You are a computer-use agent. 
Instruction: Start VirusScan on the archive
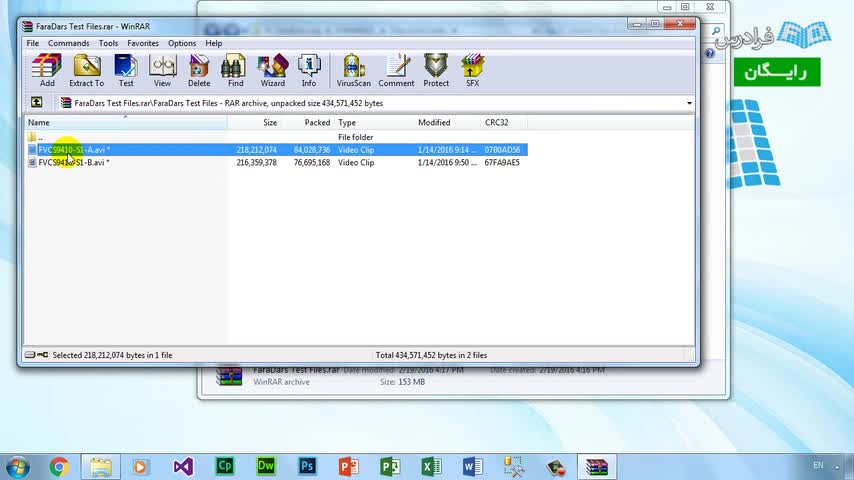point(353,70)
